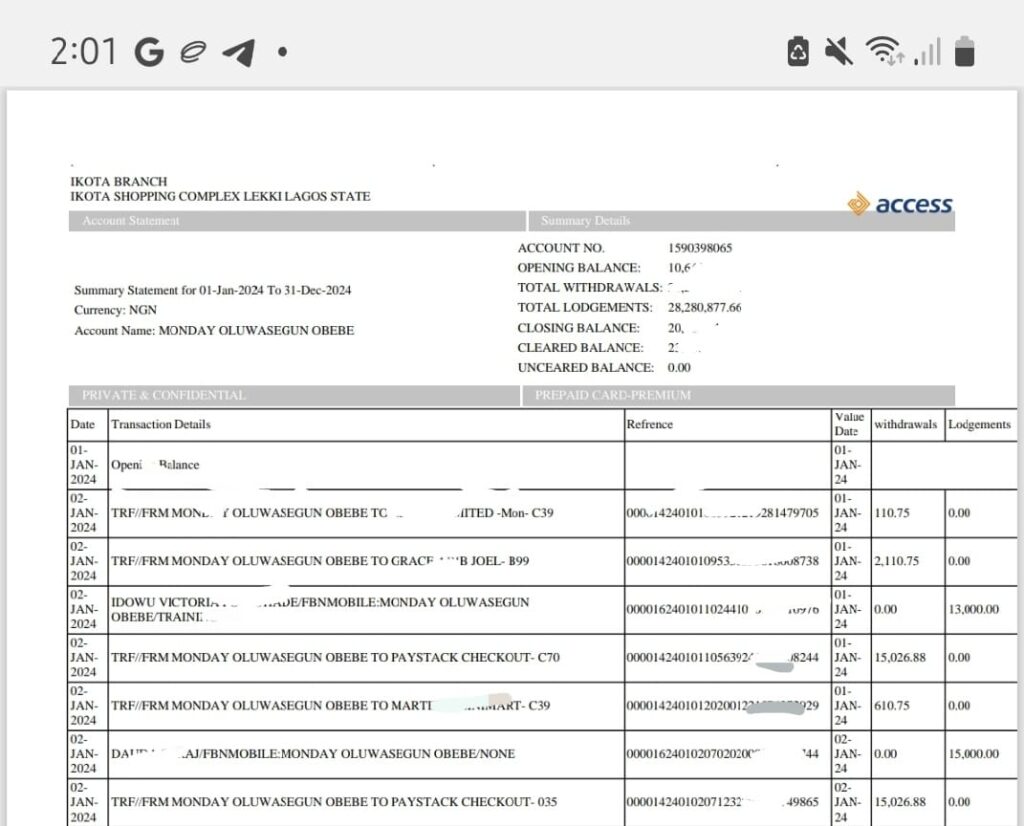The width and height of the screenshot is (1024, 826).
Task: Select the TOTAL WITHDRAWALS label
Action: [590, 287]
